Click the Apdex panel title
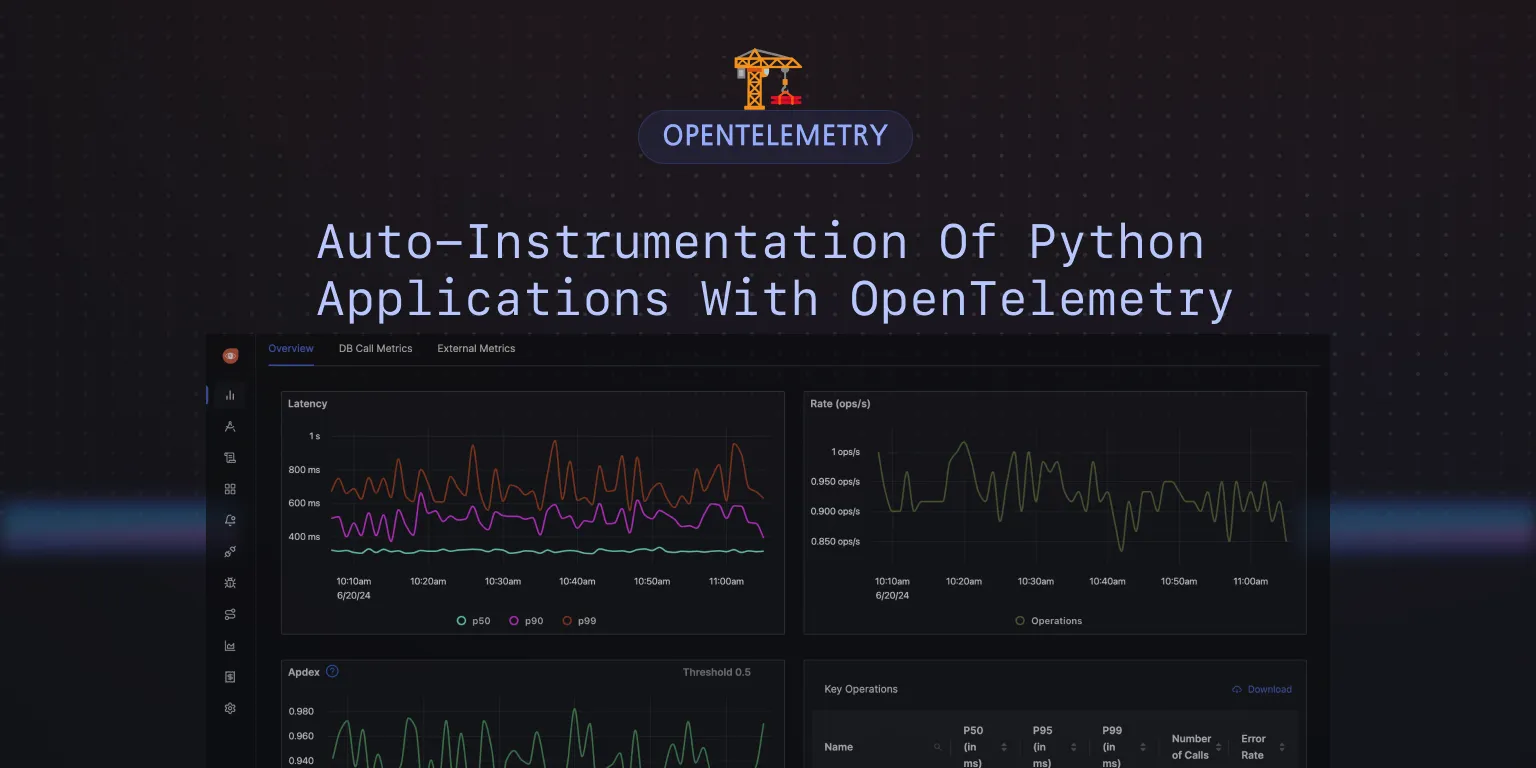 (304, 672)
